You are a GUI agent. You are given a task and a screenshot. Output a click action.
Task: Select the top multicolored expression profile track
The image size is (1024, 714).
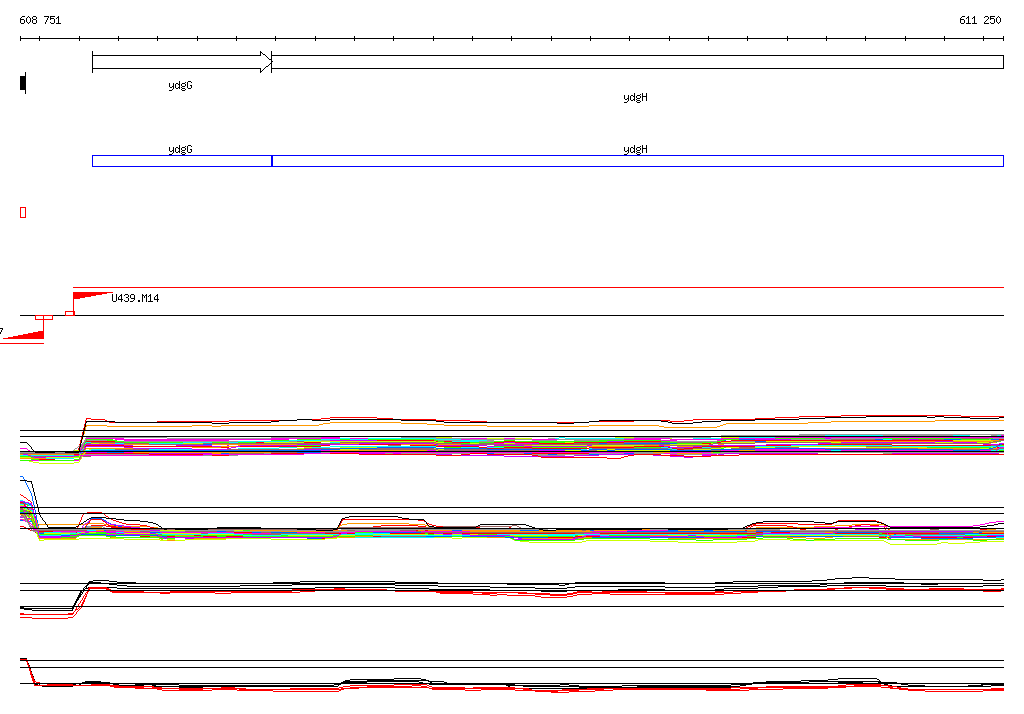click(512, 440)
